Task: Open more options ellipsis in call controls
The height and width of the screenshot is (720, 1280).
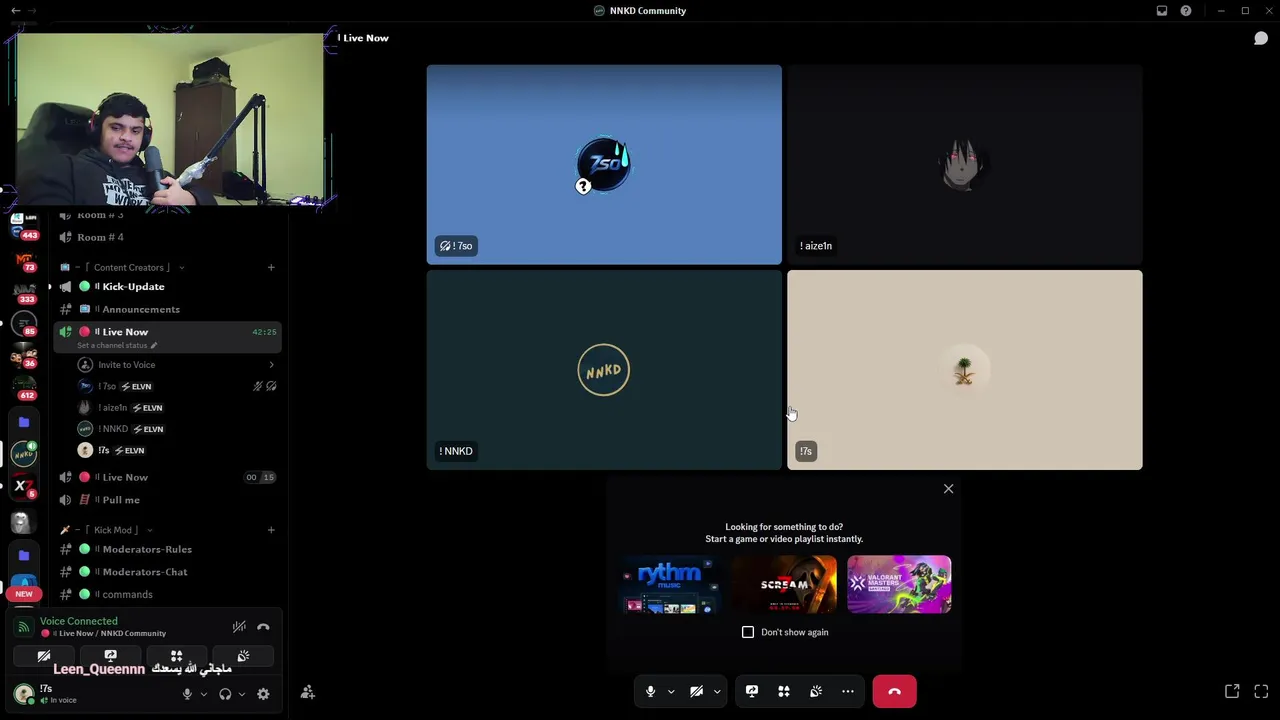Action: pyautogui.click(x=848, y=691)
